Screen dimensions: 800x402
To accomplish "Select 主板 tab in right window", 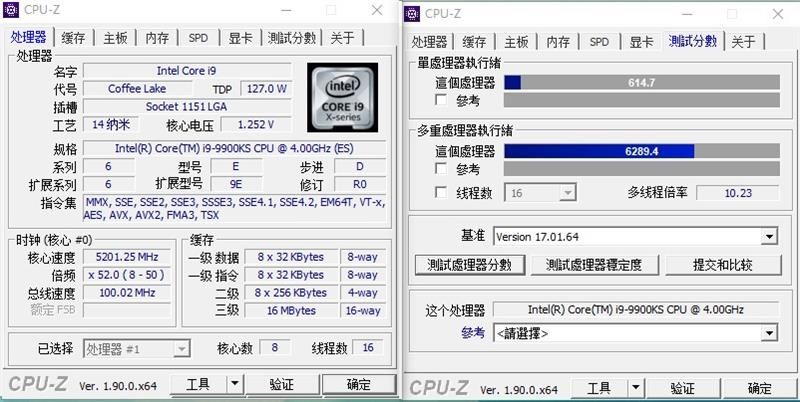I will coord(516,42).
